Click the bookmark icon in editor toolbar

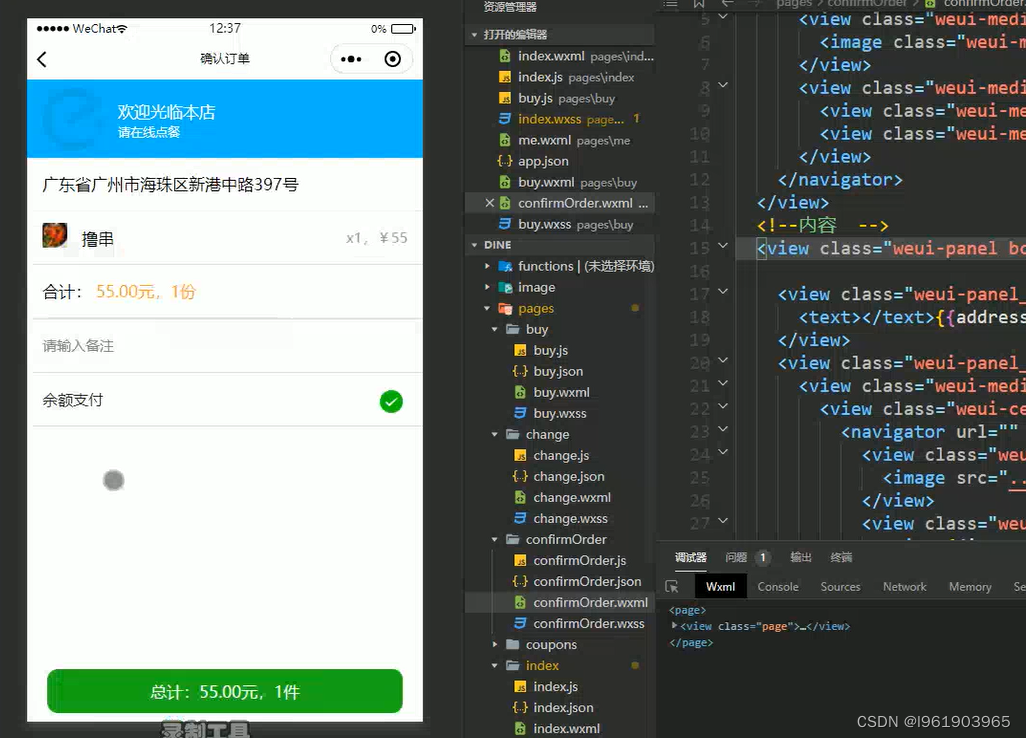699,3
